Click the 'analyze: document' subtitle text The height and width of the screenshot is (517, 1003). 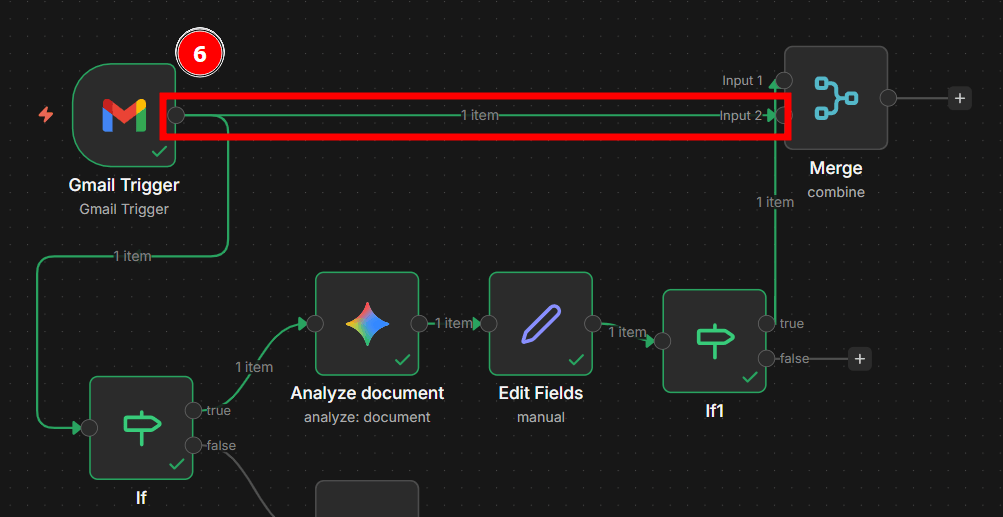tap(367, 417)
